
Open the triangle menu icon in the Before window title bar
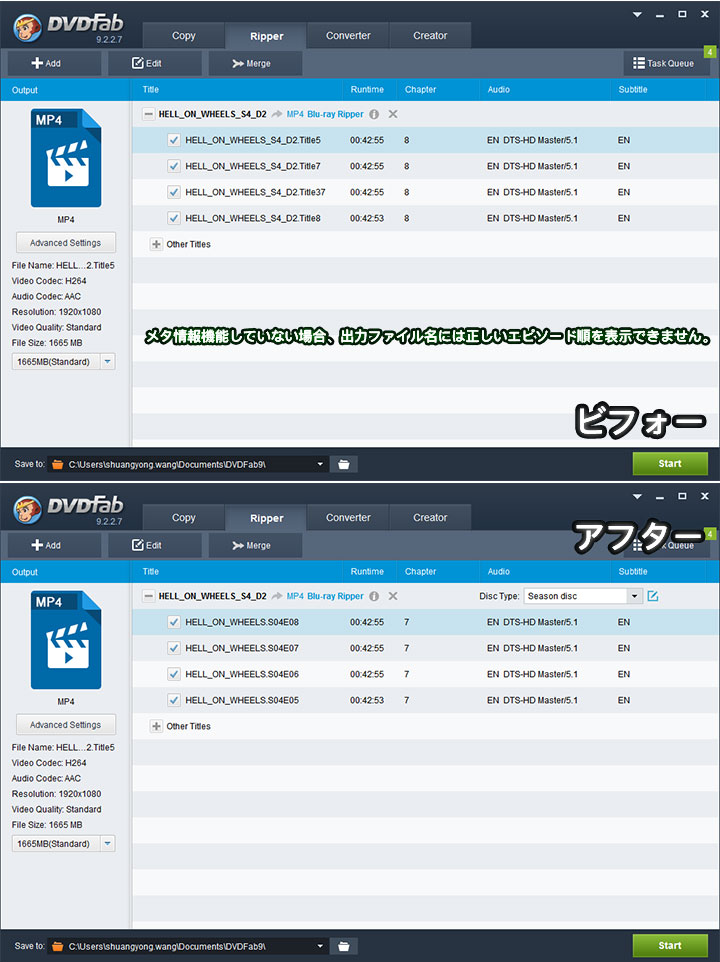(637, 15)
